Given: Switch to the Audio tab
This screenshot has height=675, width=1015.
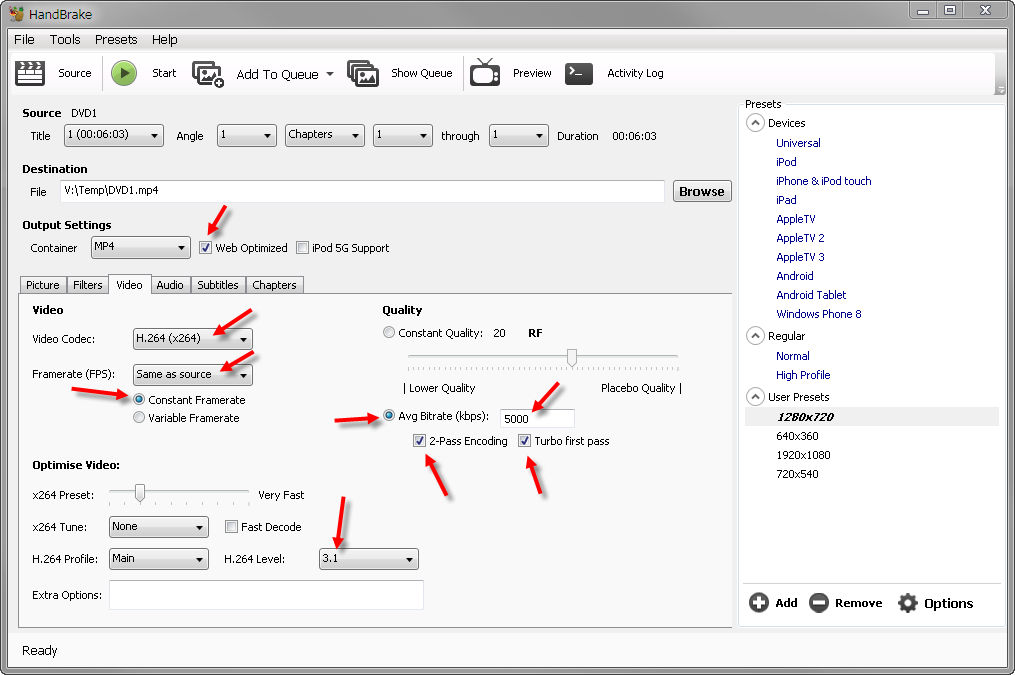Looking at the screenshot, I should tap(170, 285).
